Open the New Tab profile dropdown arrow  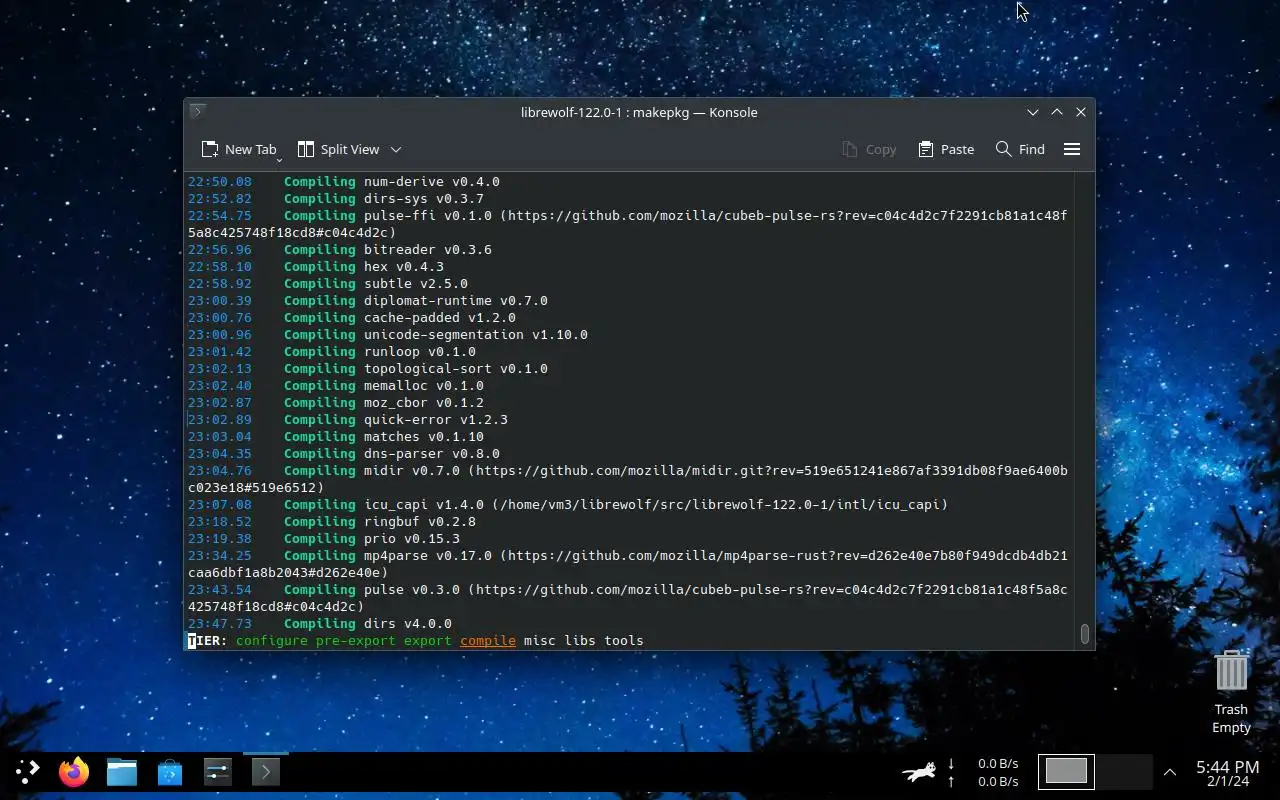click(279, 160)
